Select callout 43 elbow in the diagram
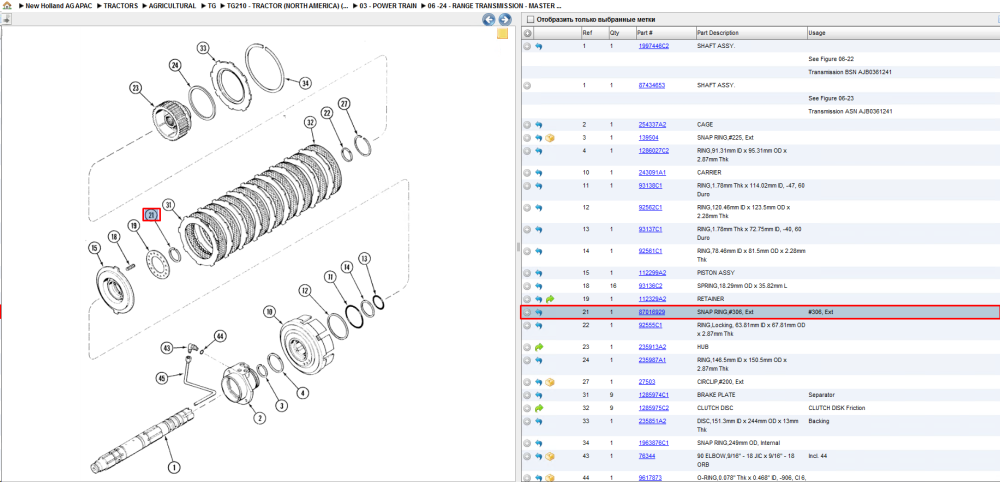Viewport: 1000px width, 482px height. click(167, 348)
